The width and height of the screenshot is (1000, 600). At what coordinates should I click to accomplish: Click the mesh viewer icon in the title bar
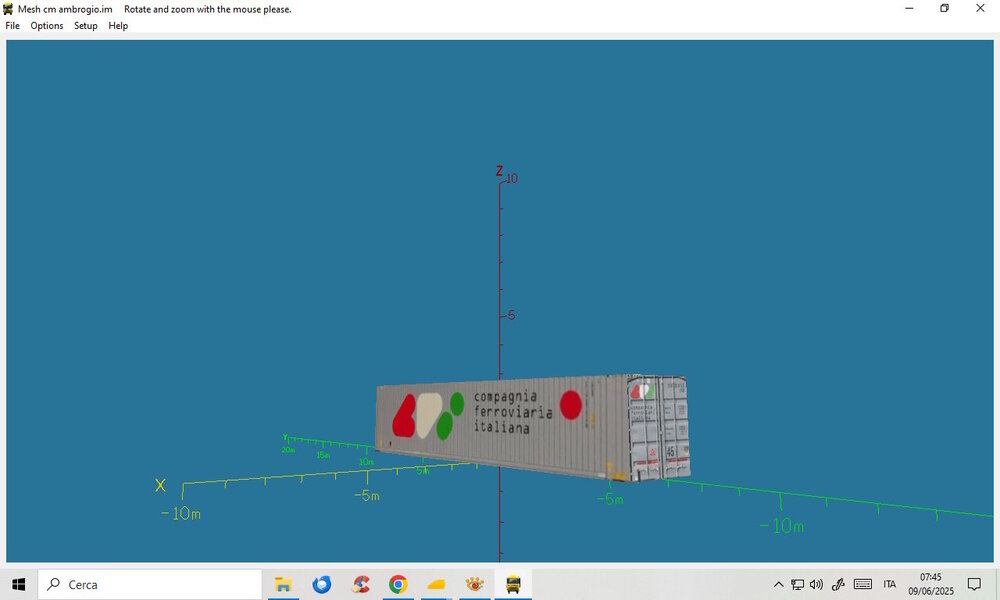coord(8,9)
